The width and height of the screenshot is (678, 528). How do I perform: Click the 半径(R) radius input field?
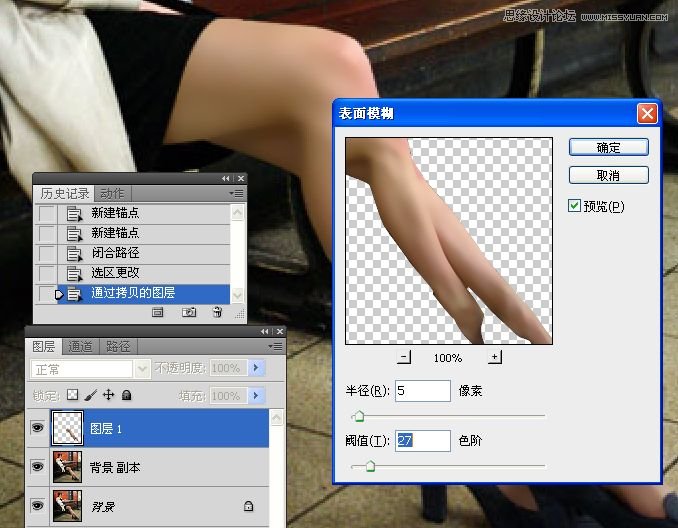(422, 390)
